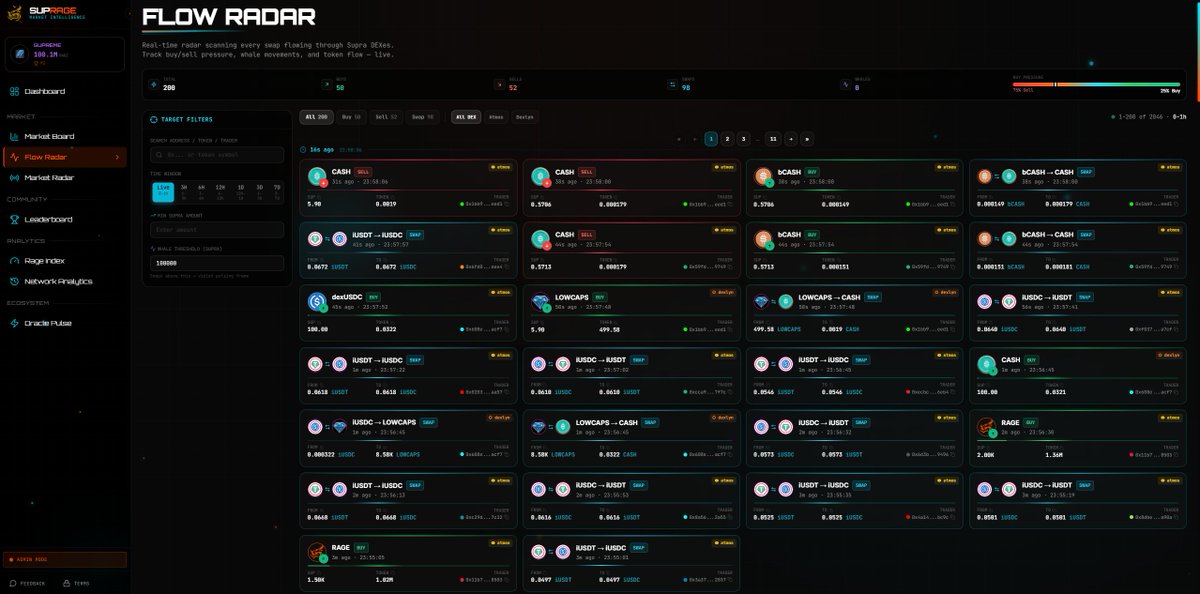The image size is (1200, 594).
Task: Click dexlyn tag on iUSDC→LOWCAPS card
Action: pos(500,416)
